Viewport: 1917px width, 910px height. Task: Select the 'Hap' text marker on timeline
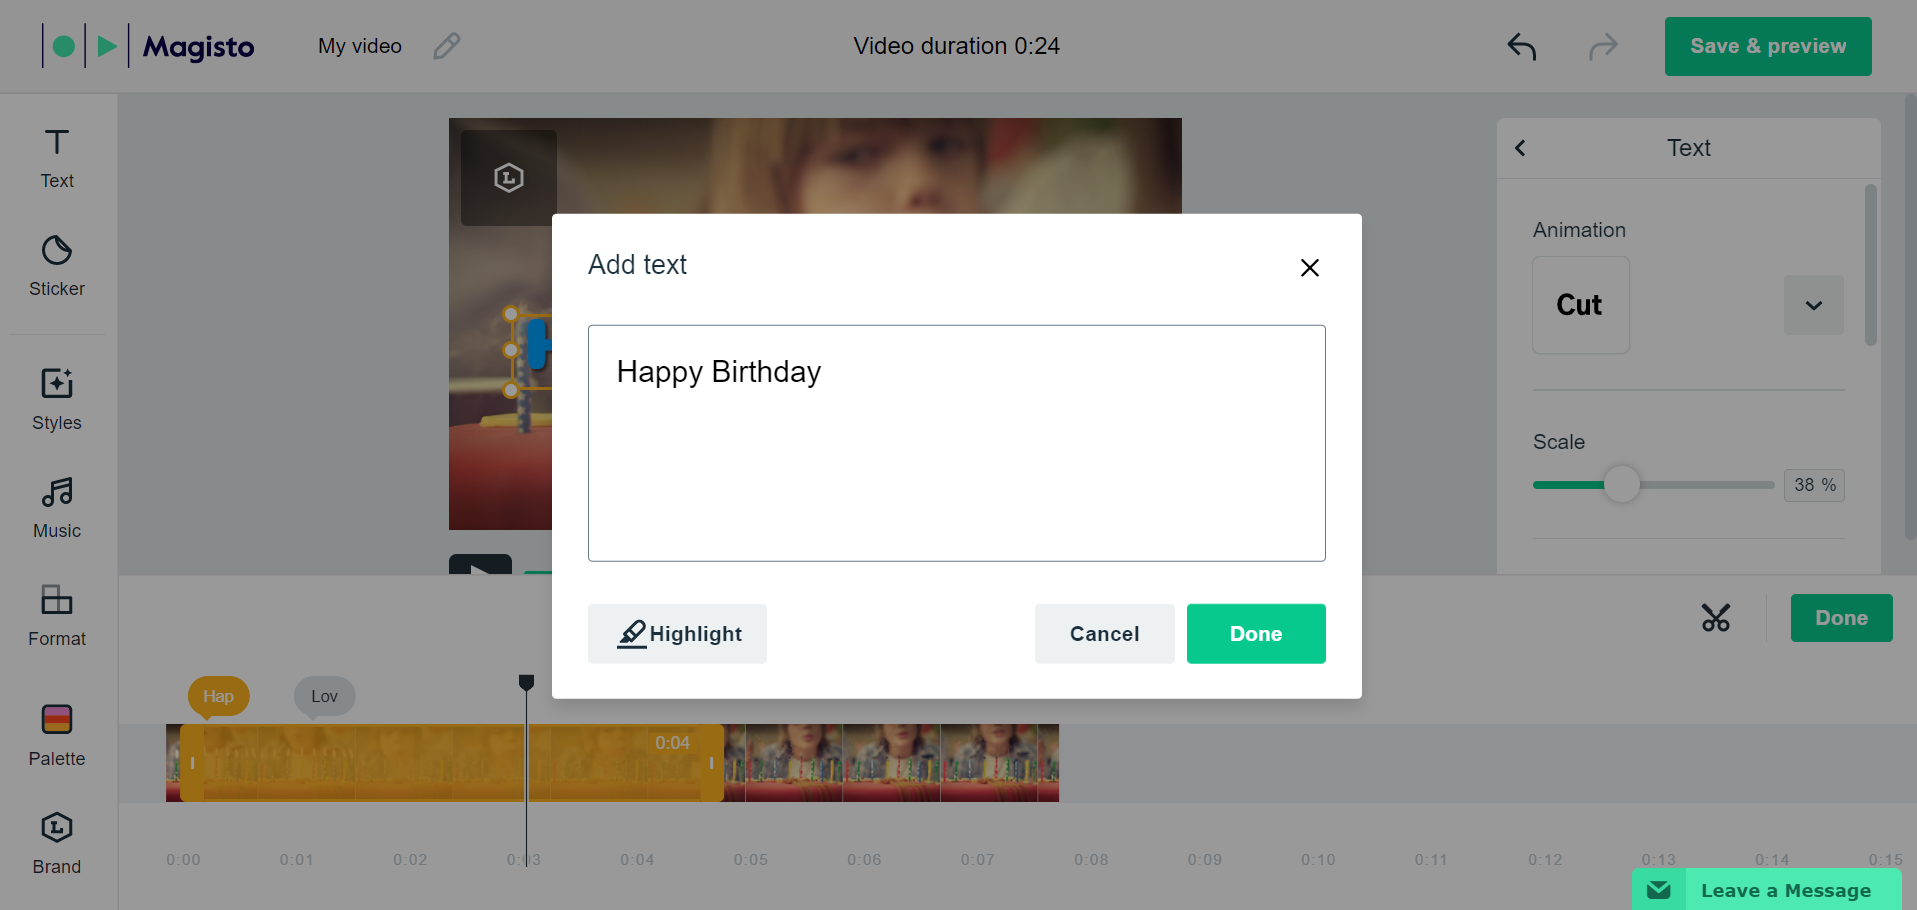click(x=218, y=697)
